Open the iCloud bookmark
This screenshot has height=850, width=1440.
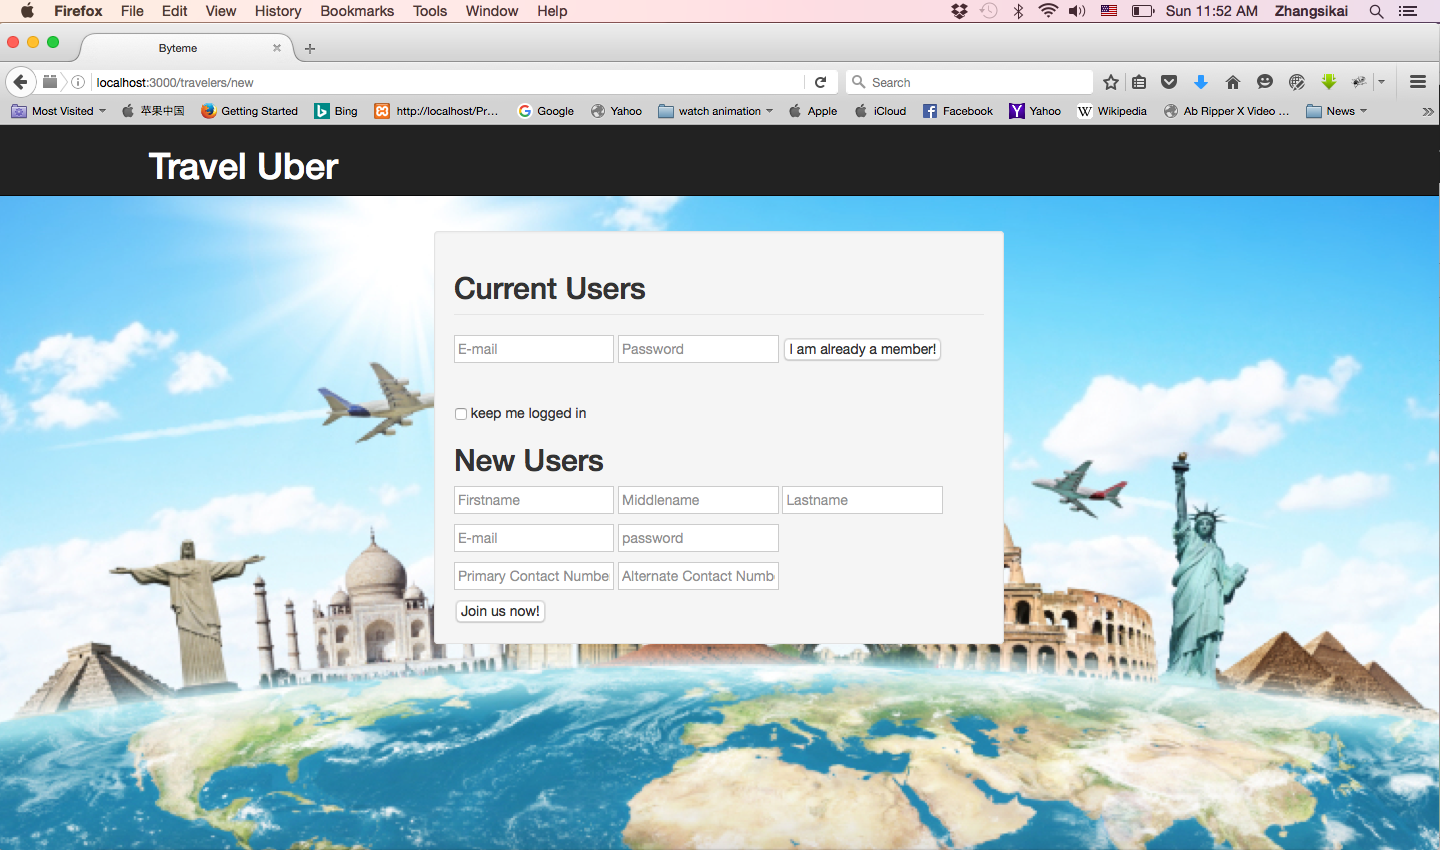(x=880, y=111)
